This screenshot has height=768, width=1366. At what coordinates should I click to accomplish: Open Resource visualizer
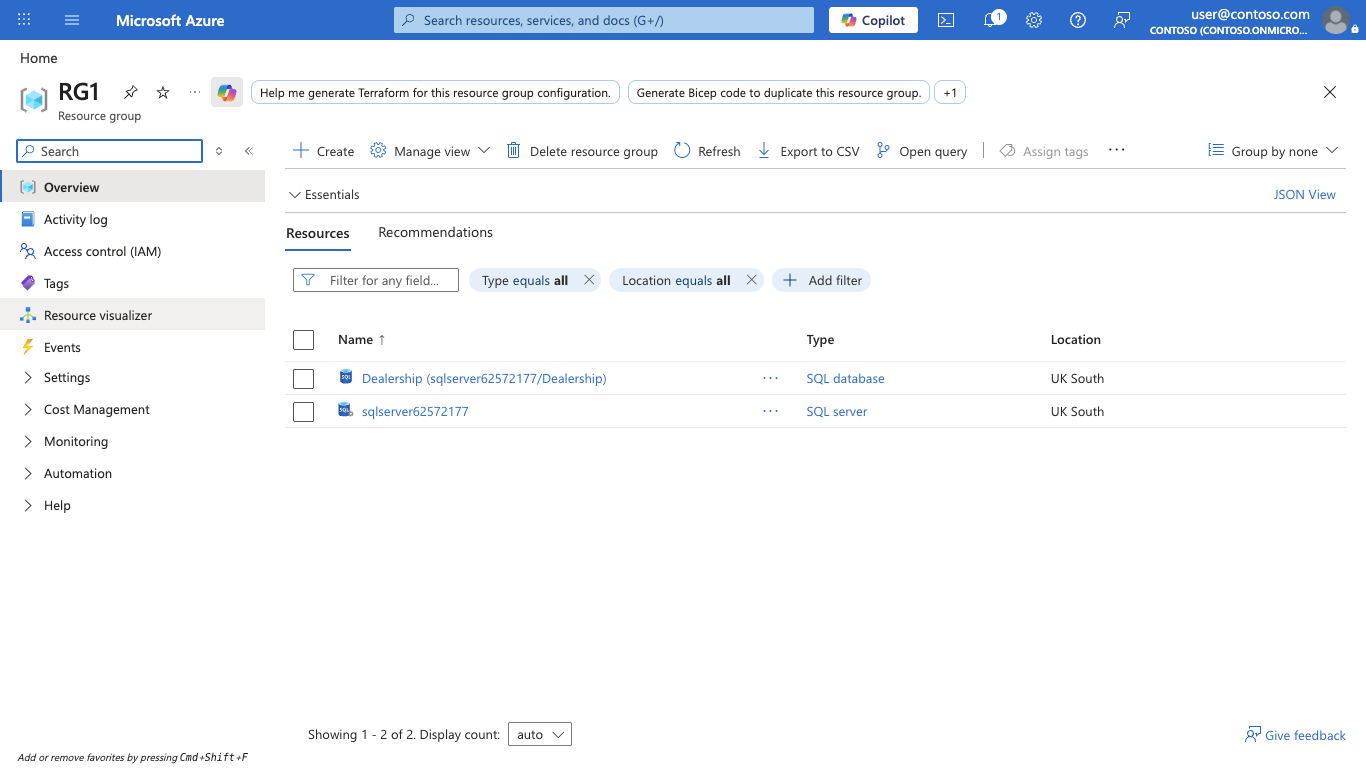click(x=132, y=315)
